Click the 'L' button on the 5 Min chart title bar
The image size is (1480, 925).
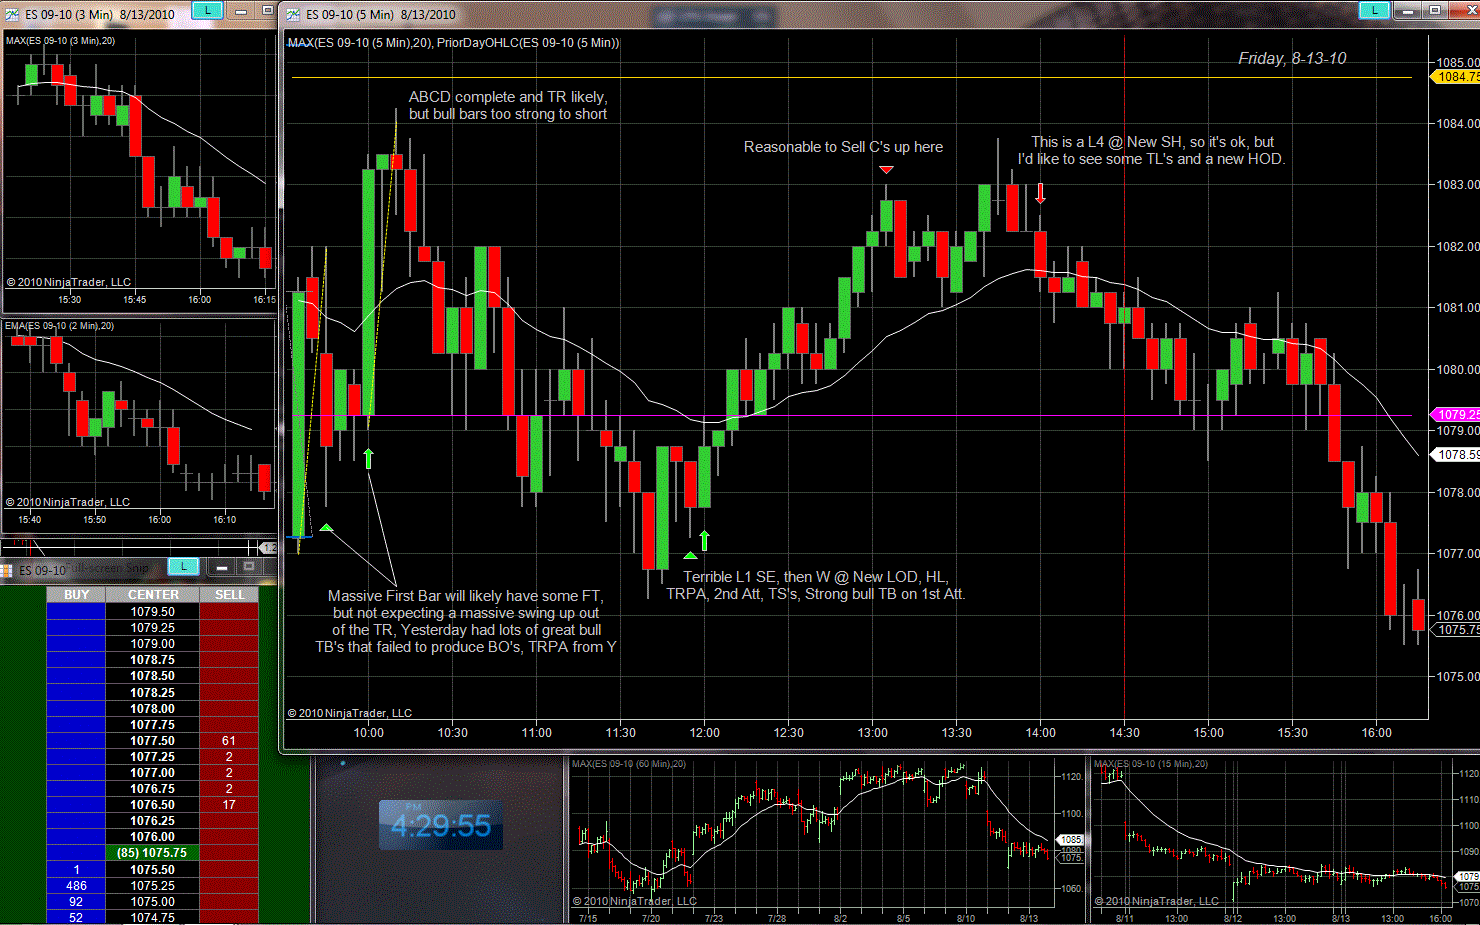click(1374, 11)
